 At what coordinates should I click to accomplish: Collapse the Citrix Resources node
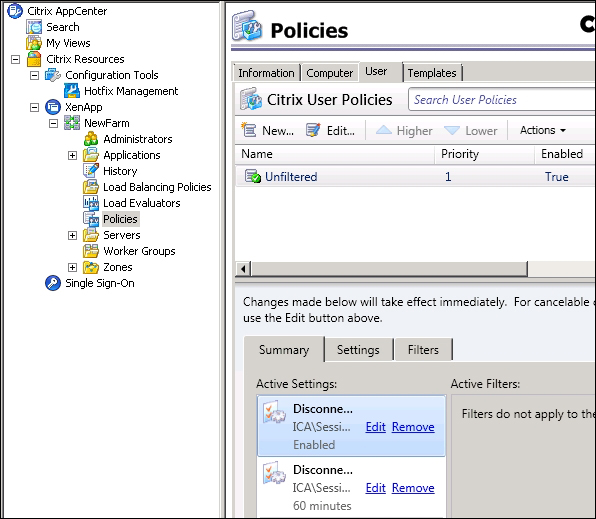[x=15, y=59]
